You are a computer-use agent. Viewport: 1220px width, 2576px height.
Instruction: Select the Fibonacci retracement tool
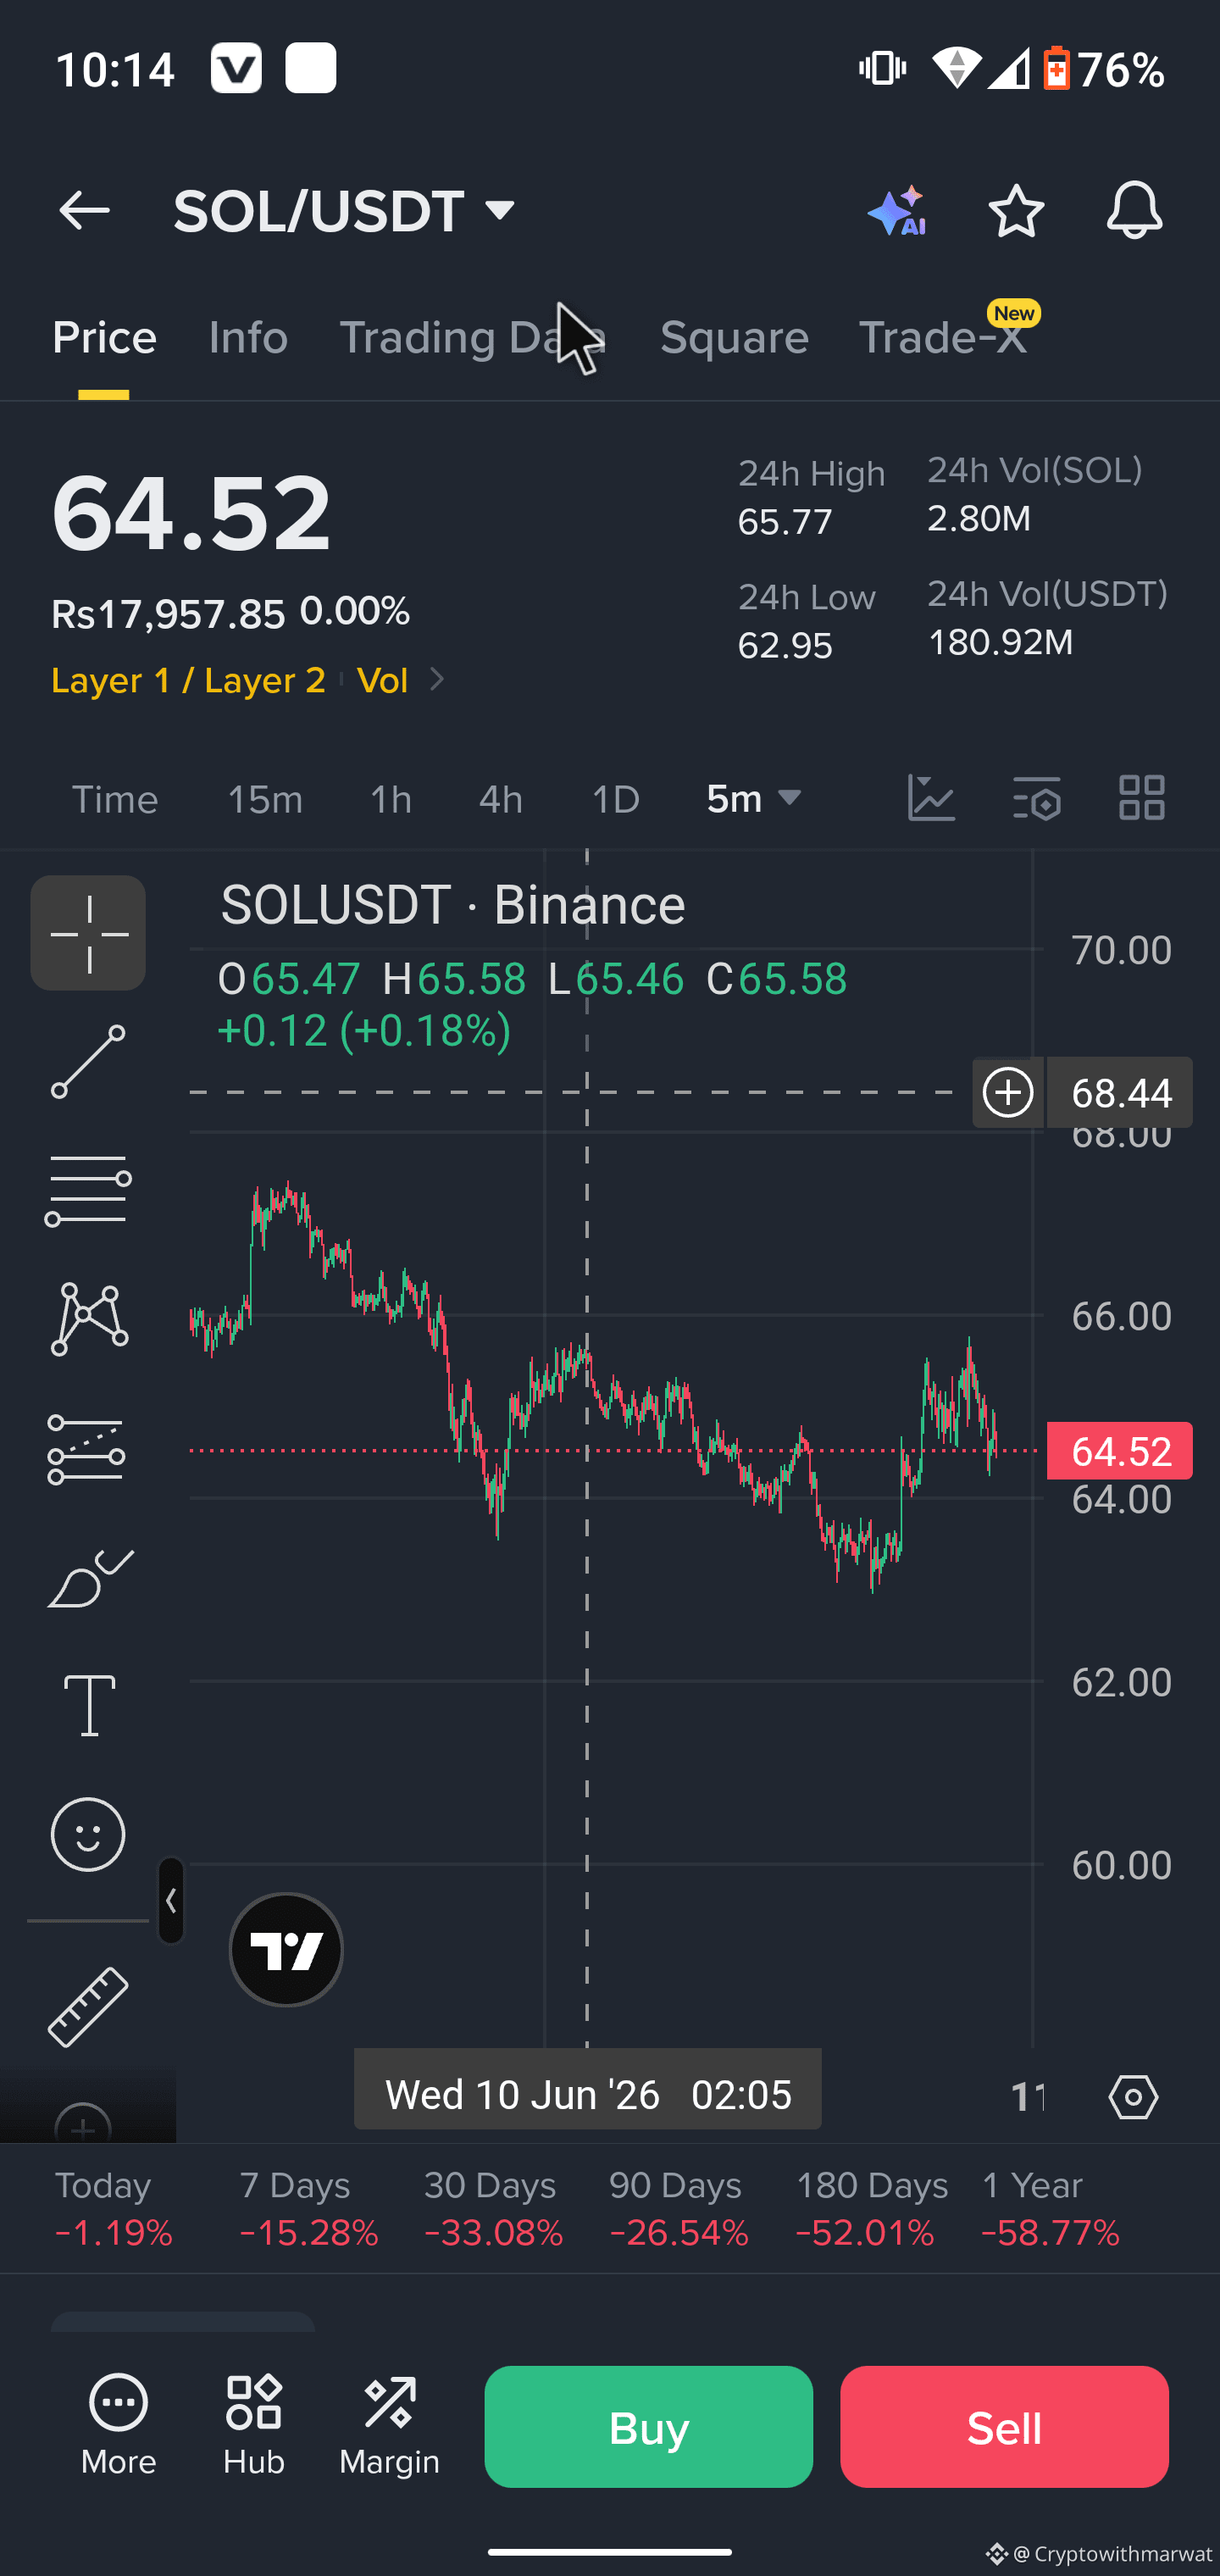click(x=88, y=1190)
